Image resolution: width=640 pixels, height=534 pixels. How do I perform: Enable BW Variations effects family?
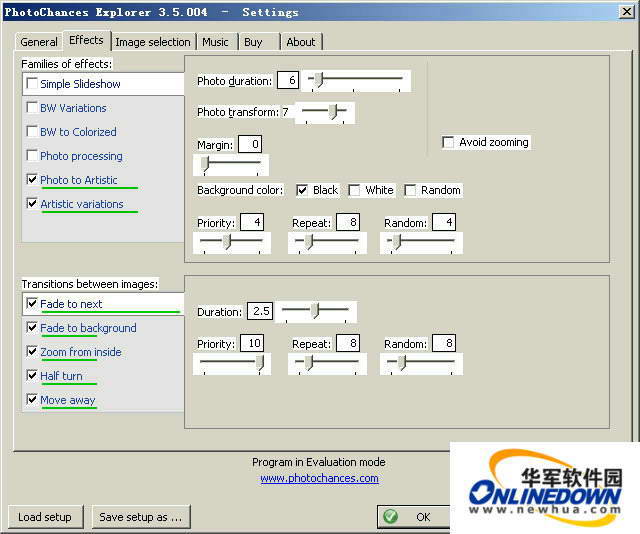pyautogui.click(x=32, y=107)
